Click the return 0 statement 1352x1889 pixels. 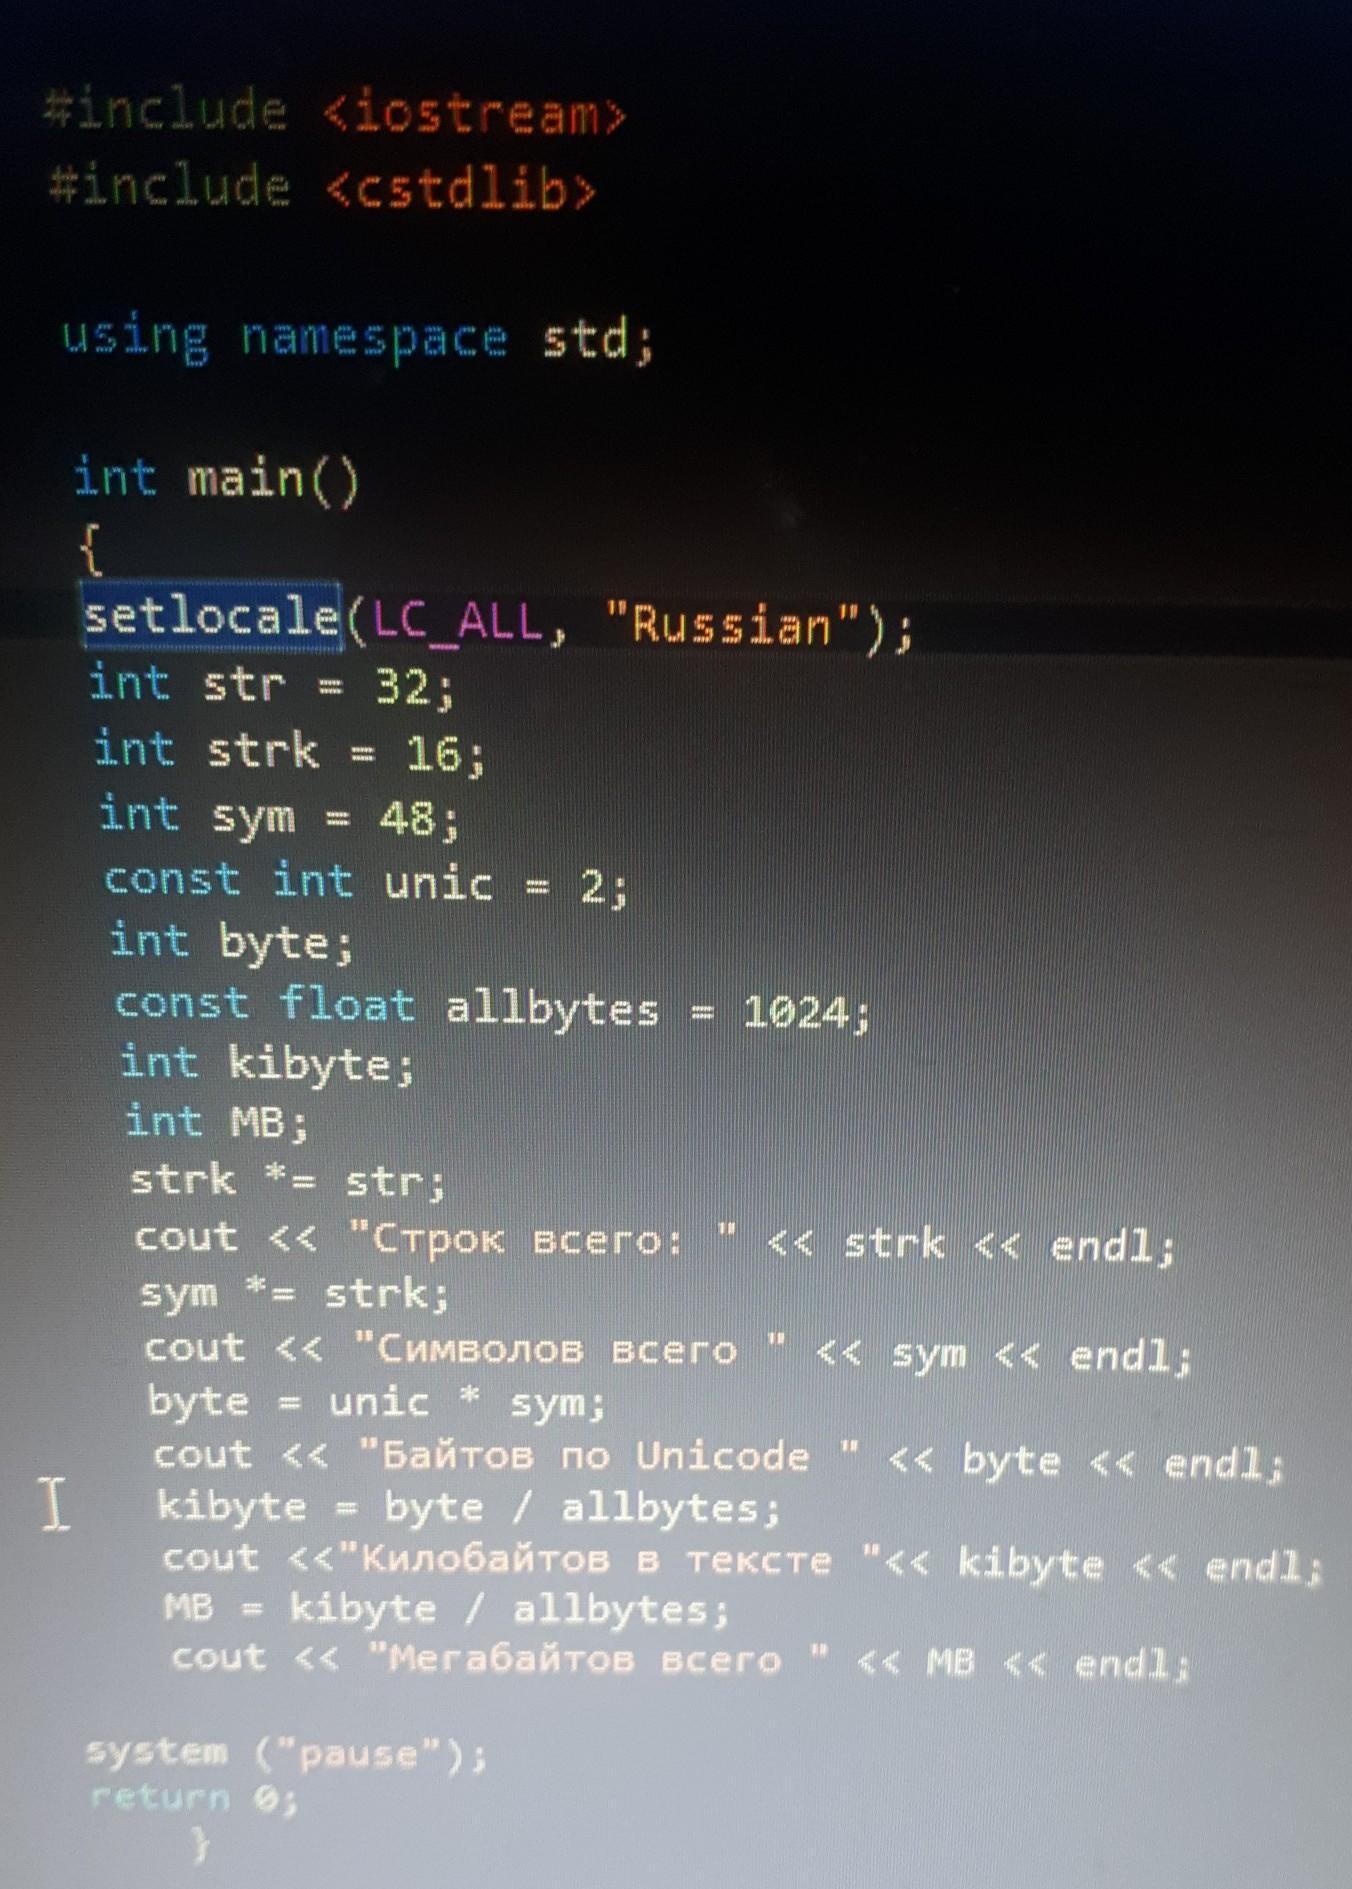pyautogui.click(x=194, y=1798)
